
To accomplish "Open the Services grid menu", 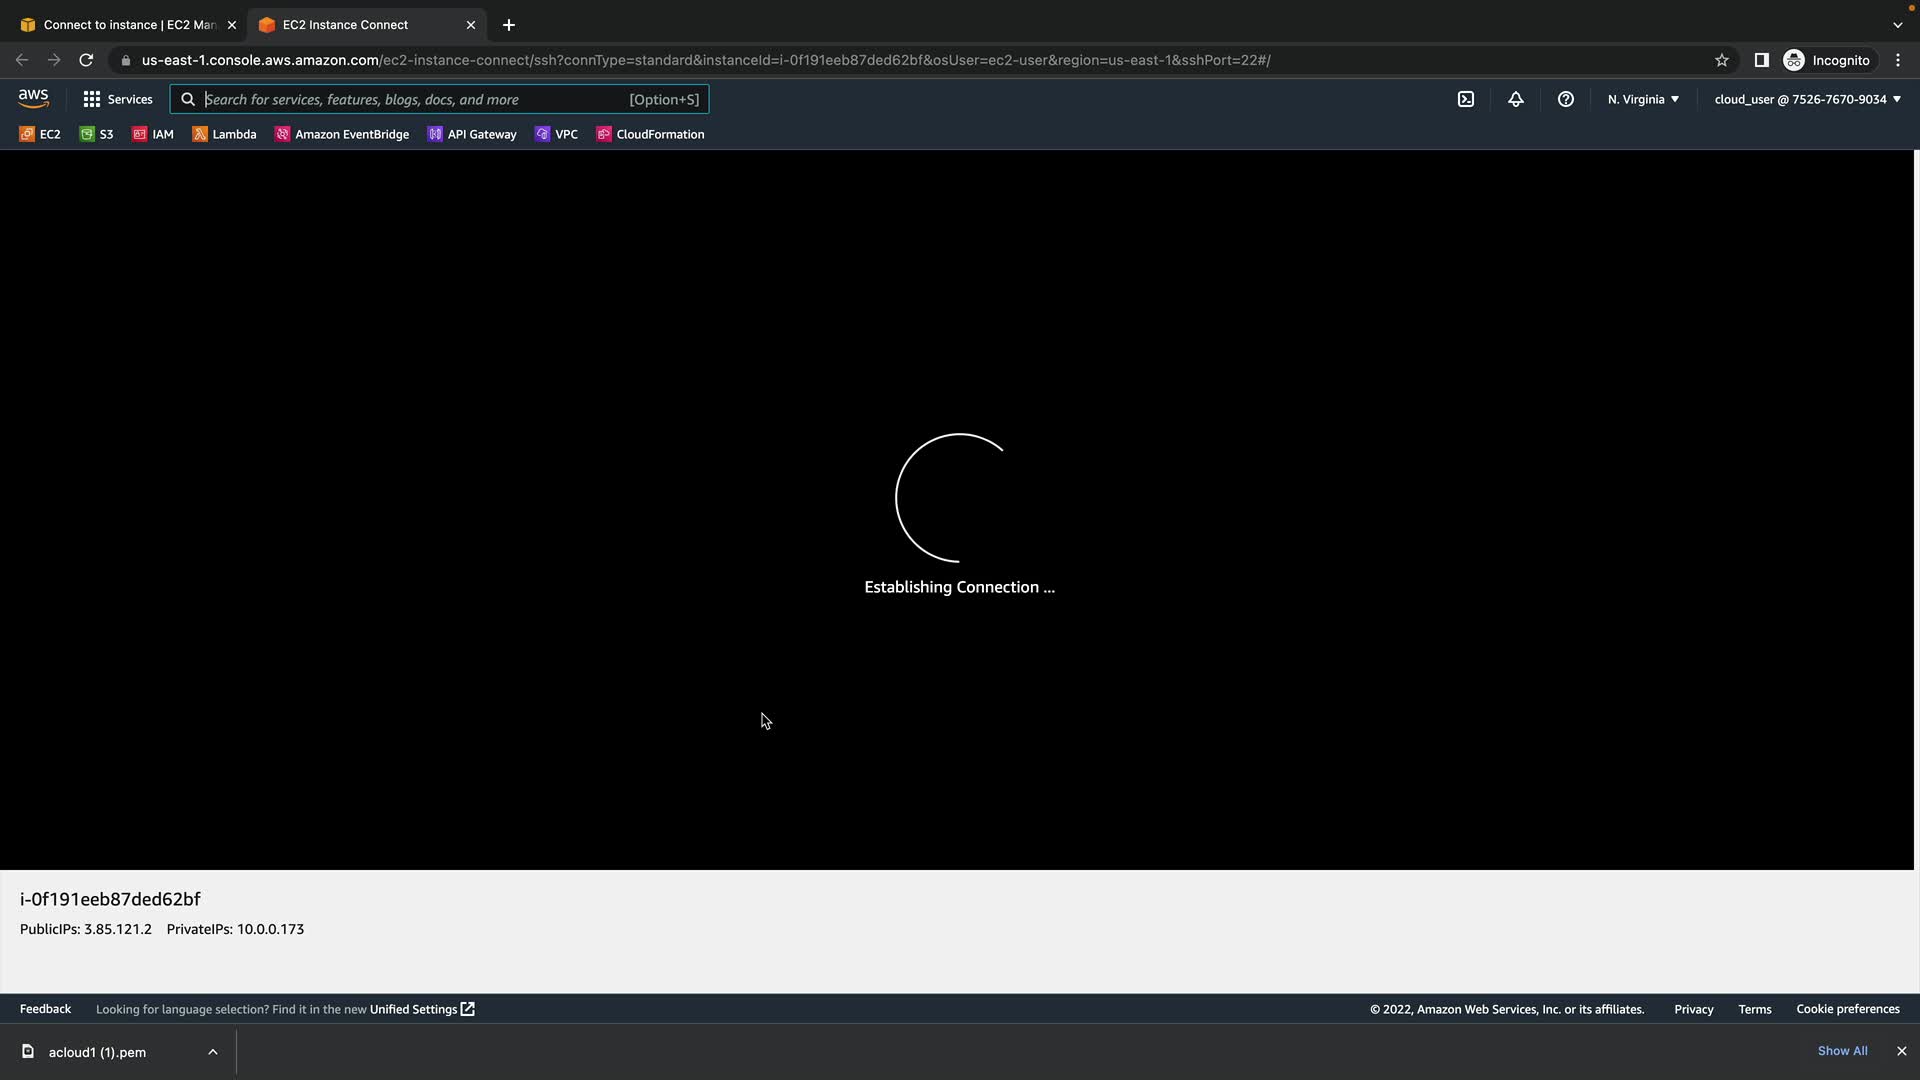I will tap(118, 99).
